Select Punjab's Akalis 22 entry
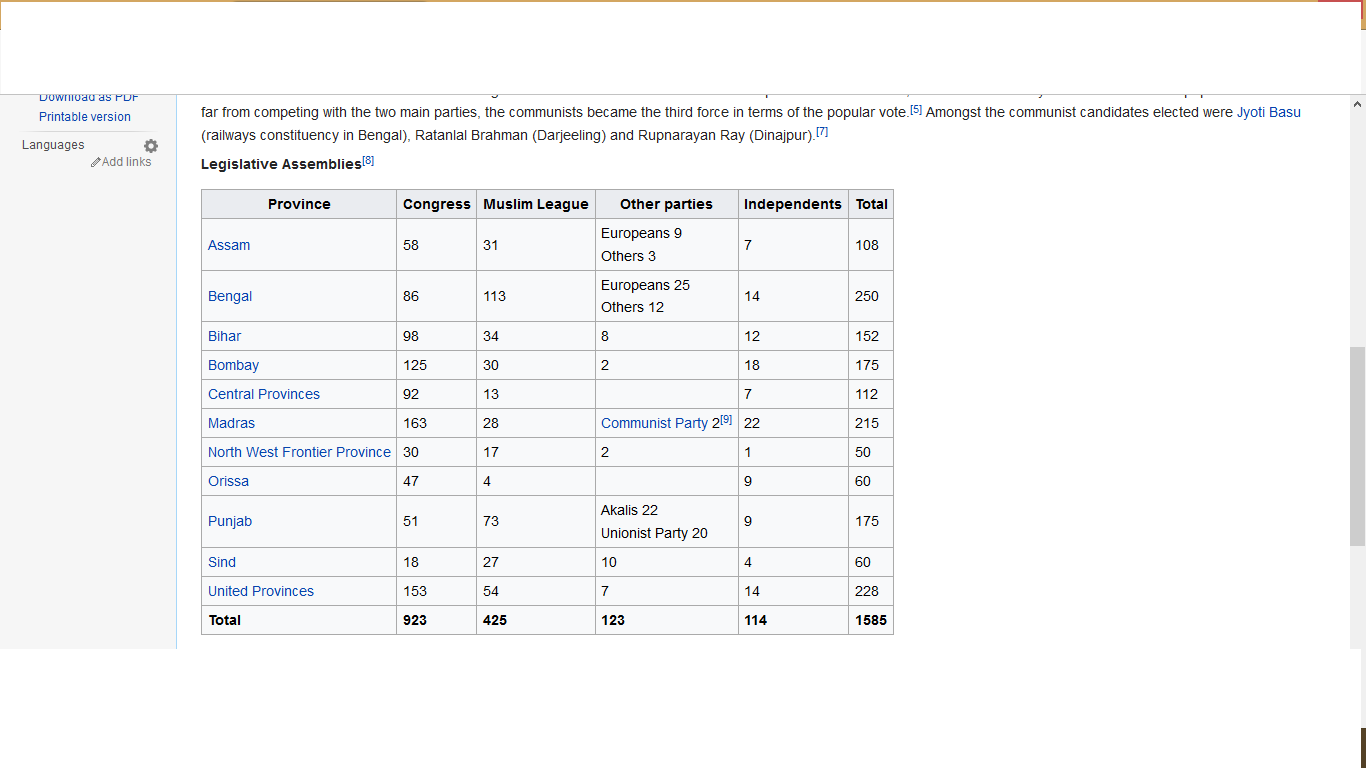Image resolution: width=1366 pixels, height=768 pixels. point(629,510)
